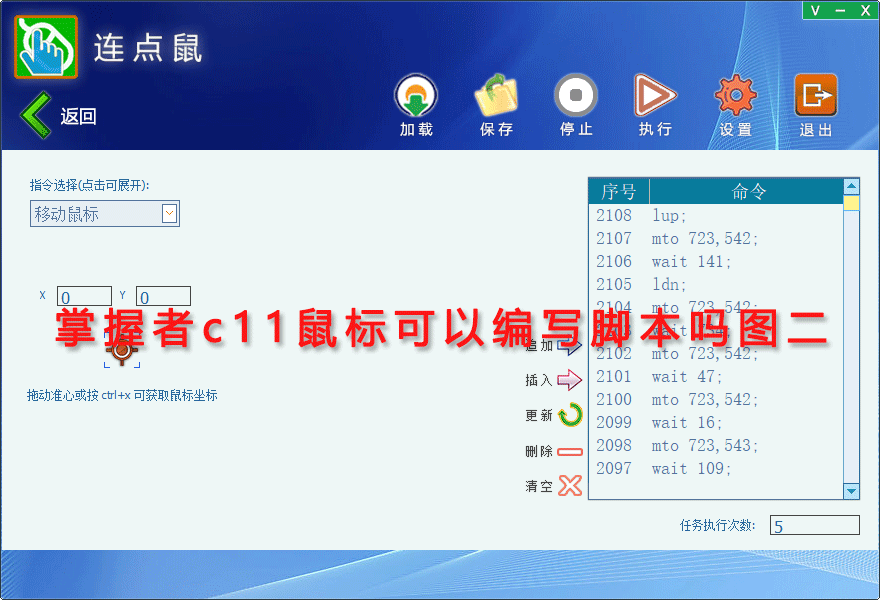Click the 连点鼠 app logo
Viewport: 880px width, 600px height.
tap(46, 47)
